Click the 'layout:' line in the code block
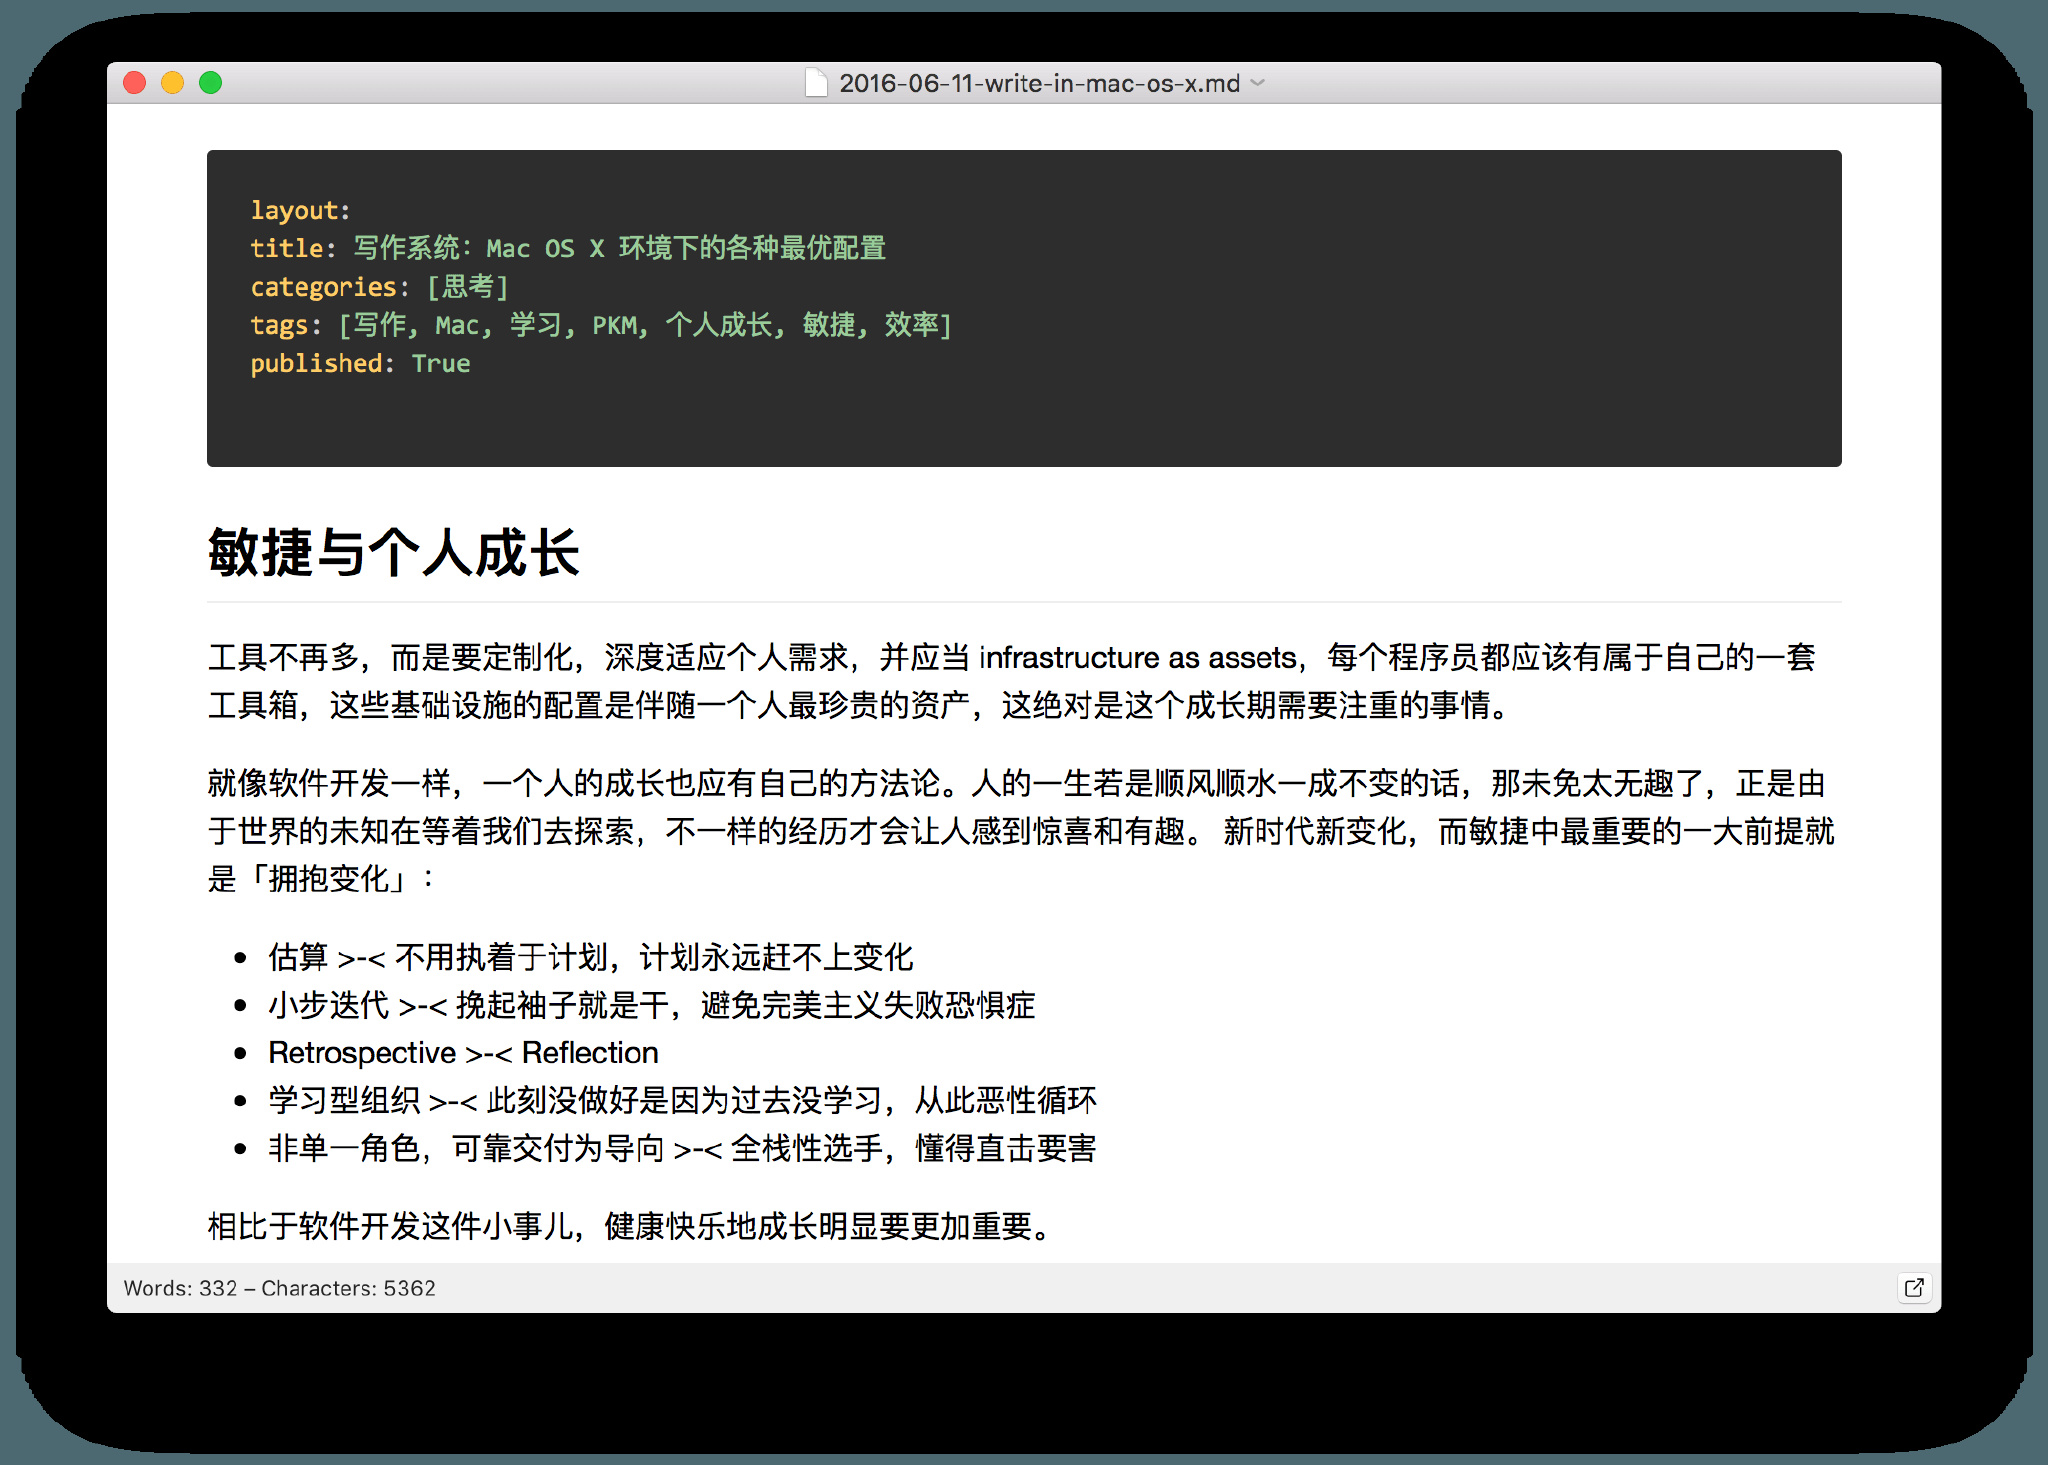 point(300,210)
